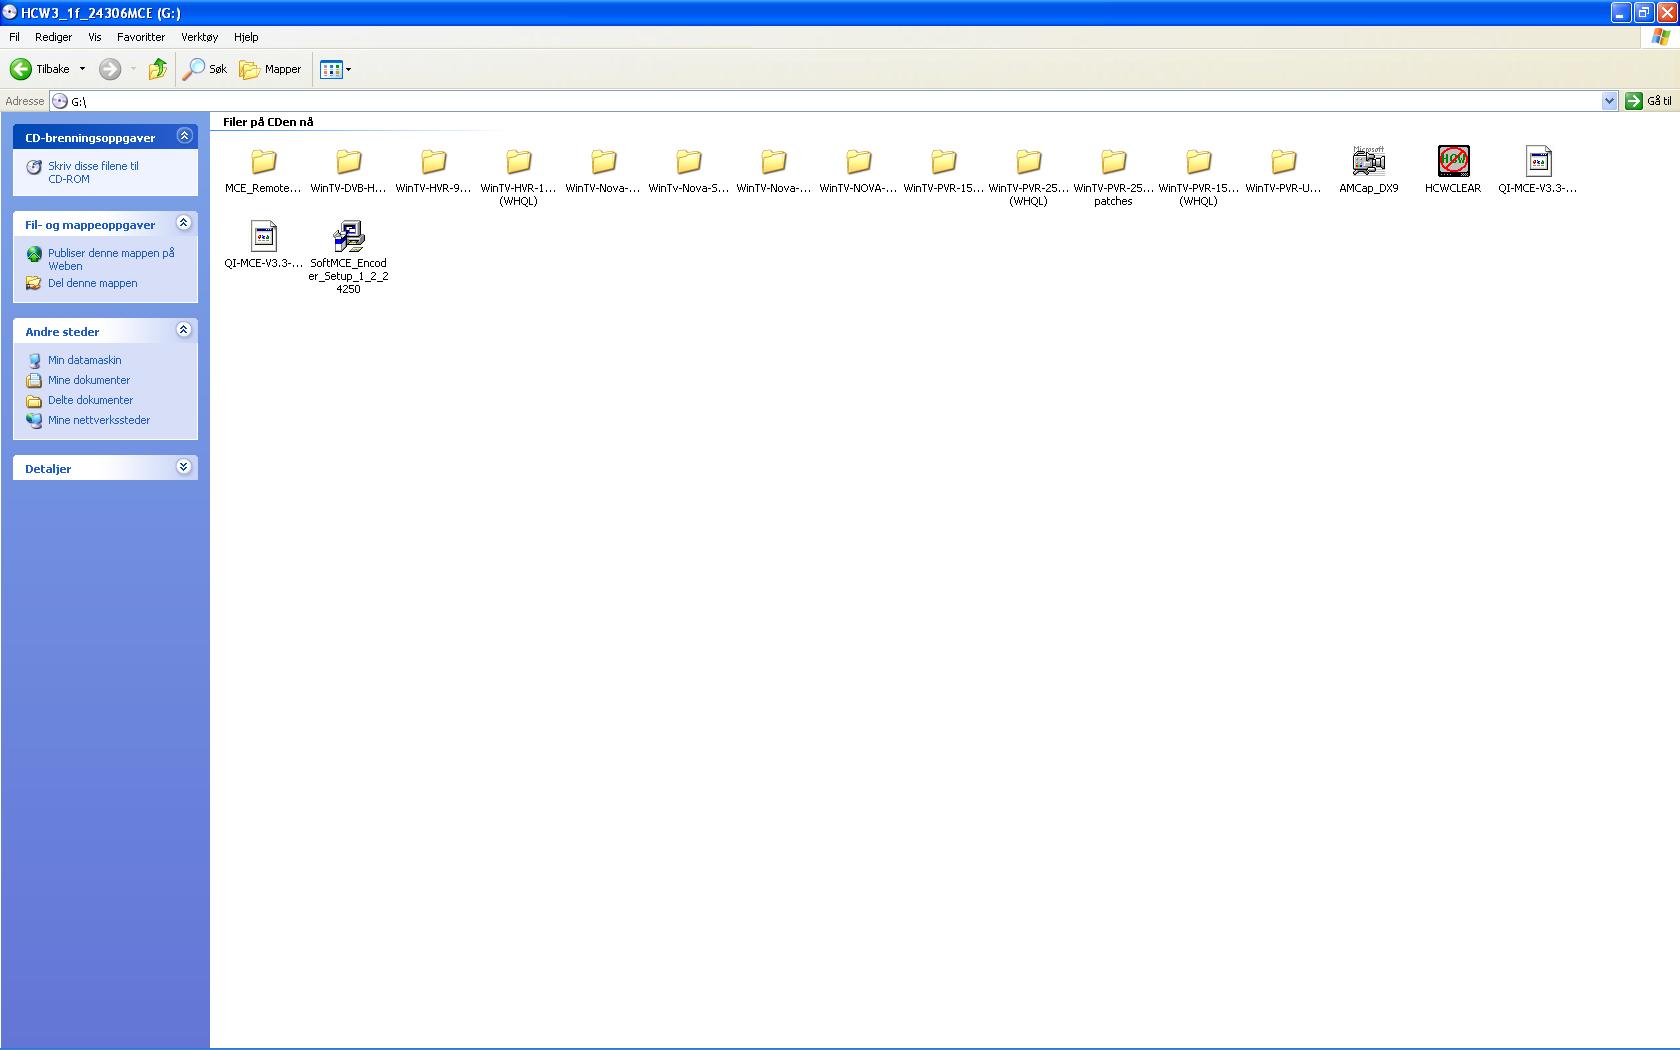Expand the Detaljer panel
Screen dimensions: 1680x1050
coord(184,467)
